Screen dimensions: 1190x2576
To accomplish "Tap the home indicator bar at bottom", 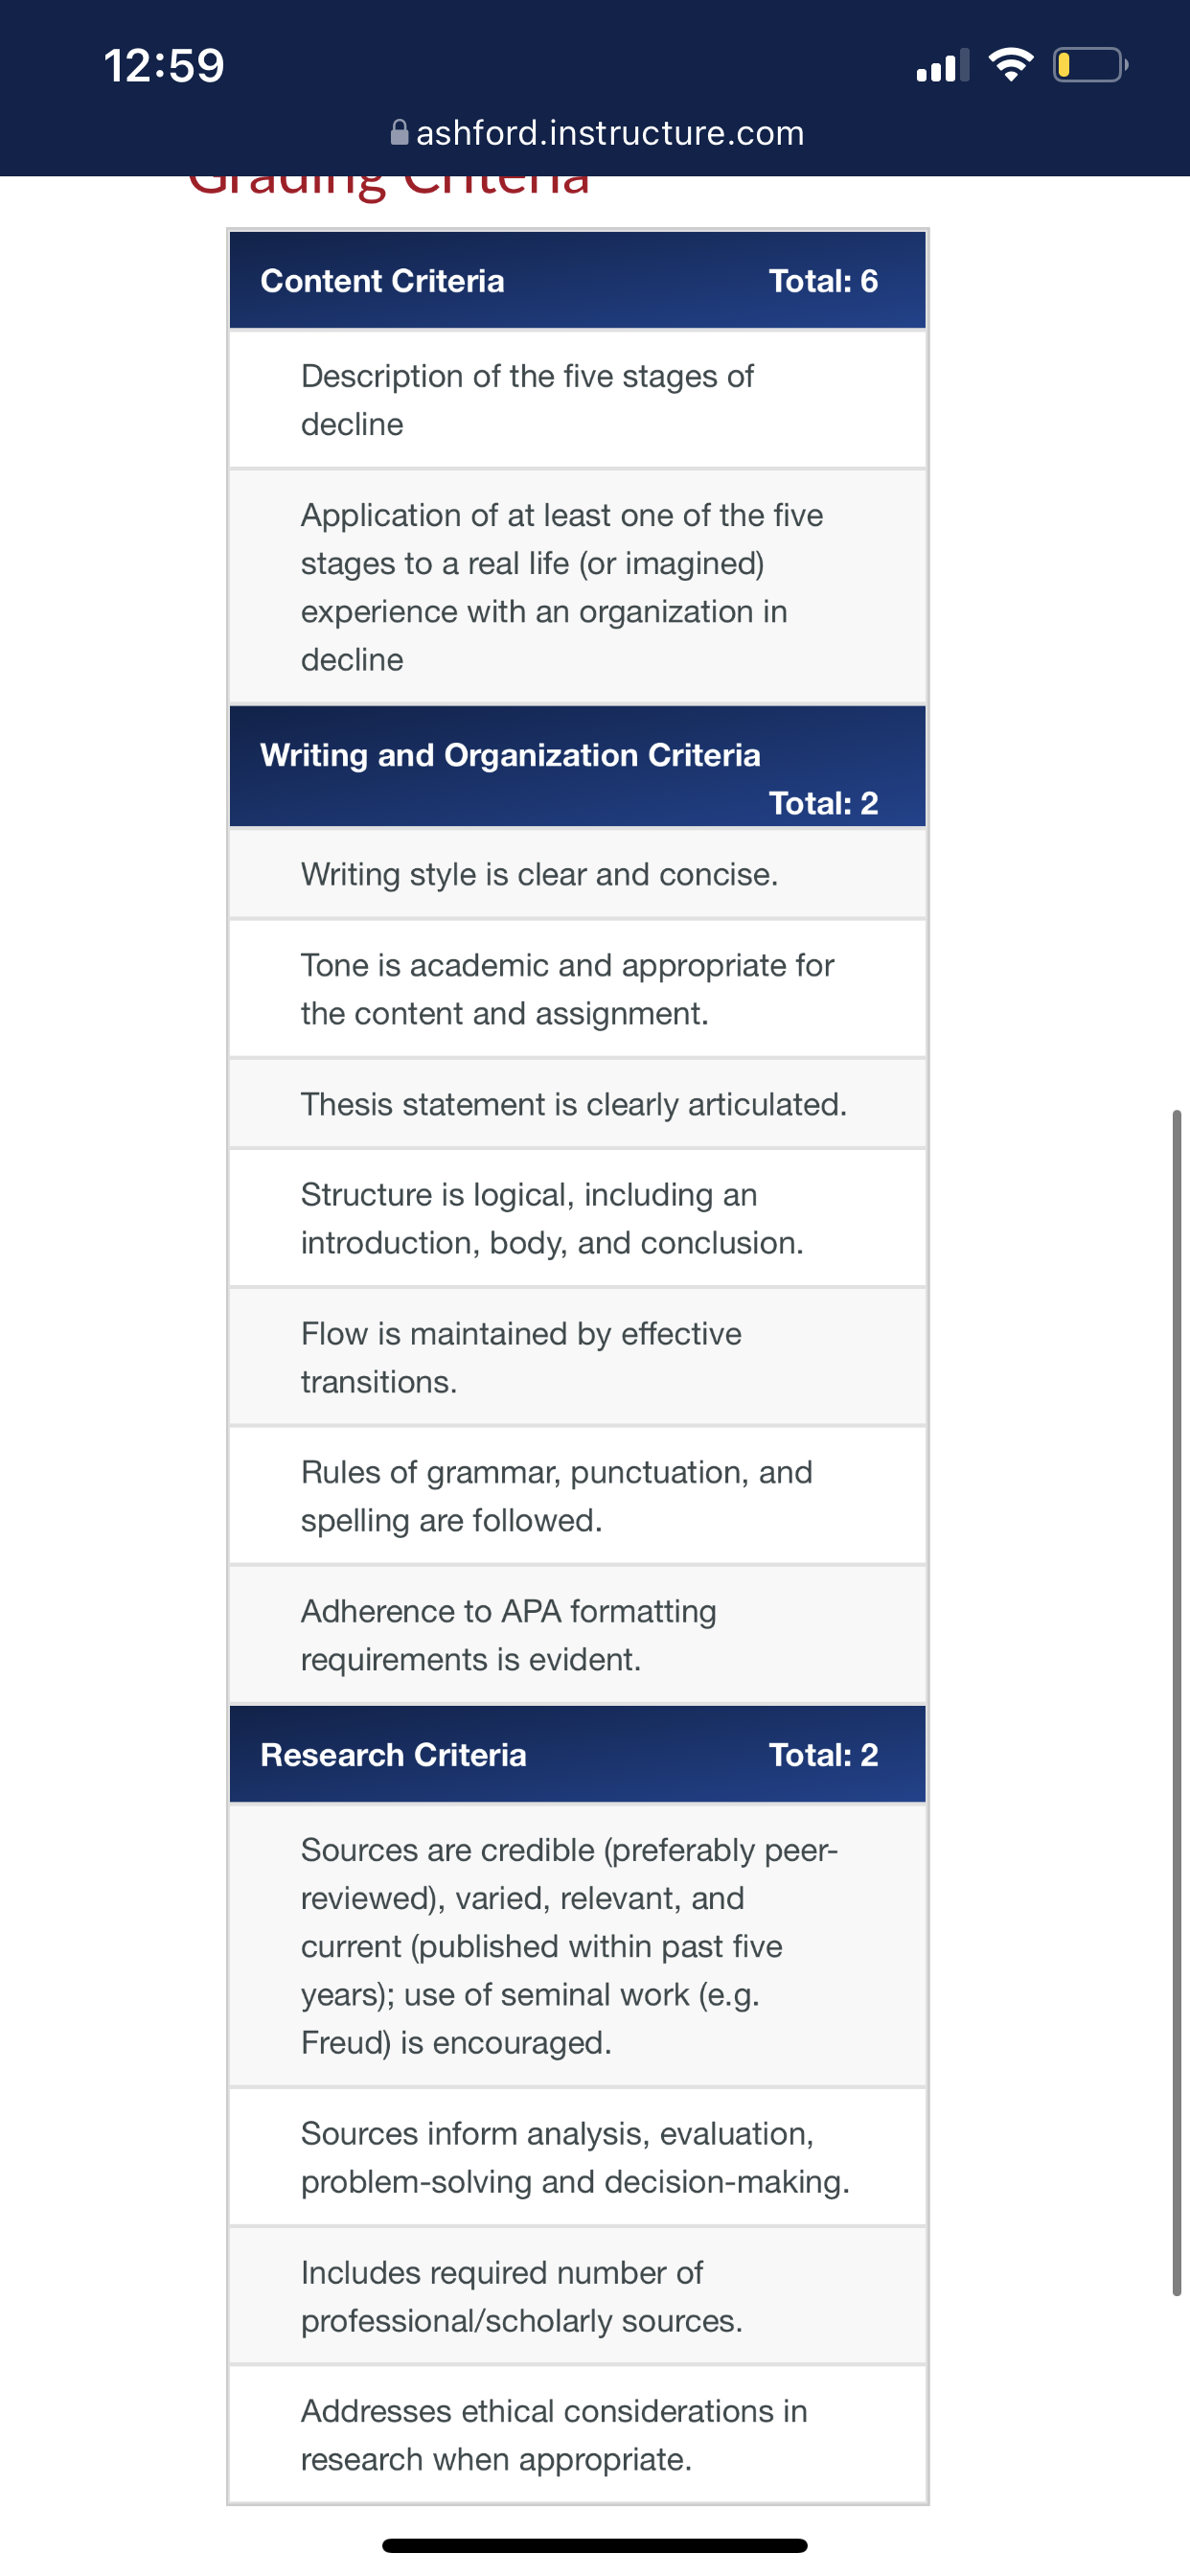I will click(594, 2544).
